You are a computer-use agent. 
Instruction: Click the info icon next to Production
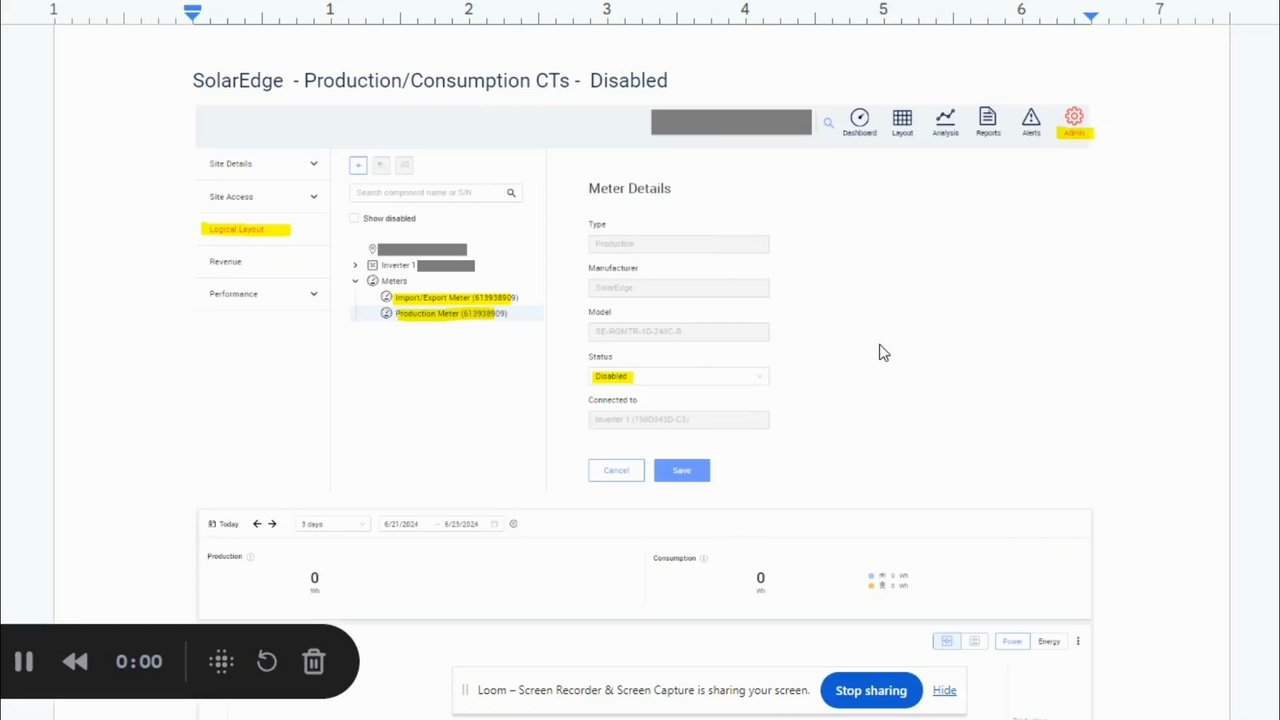(250, 557)
